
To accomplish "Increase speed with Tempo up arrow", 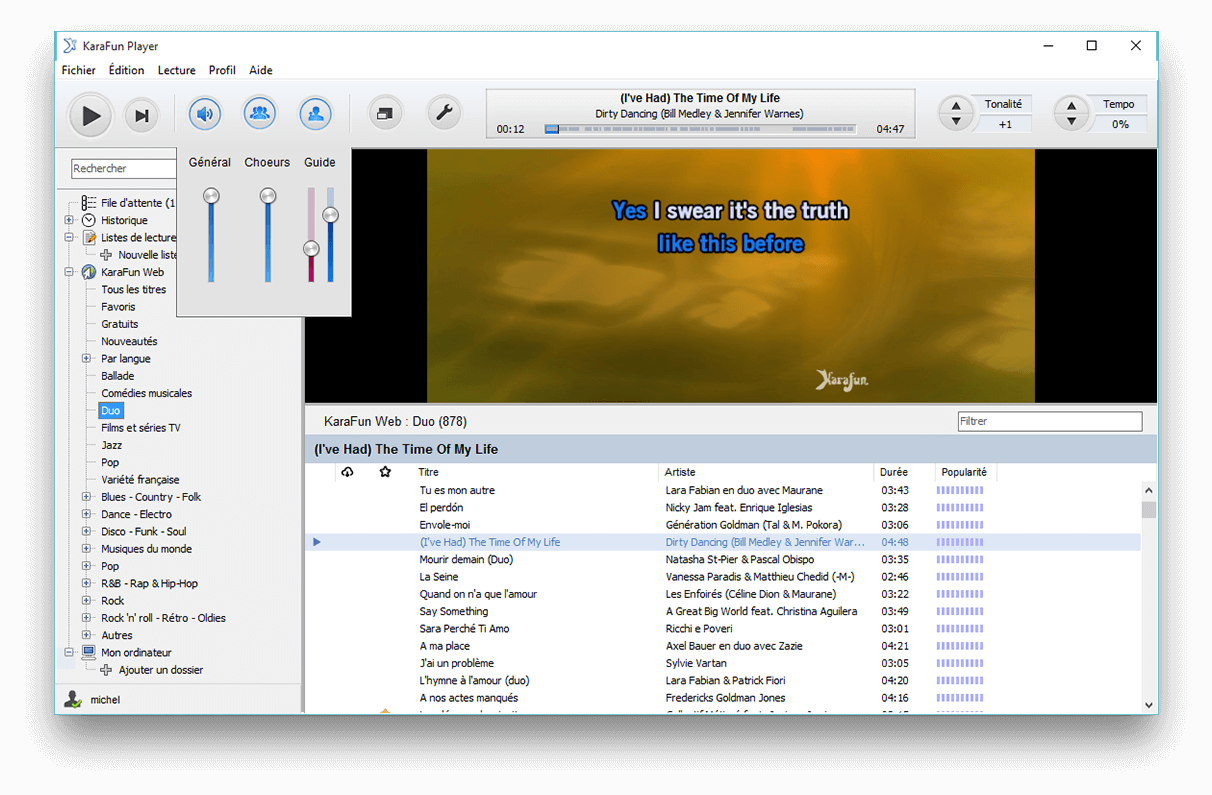I will click(1072, 106).
